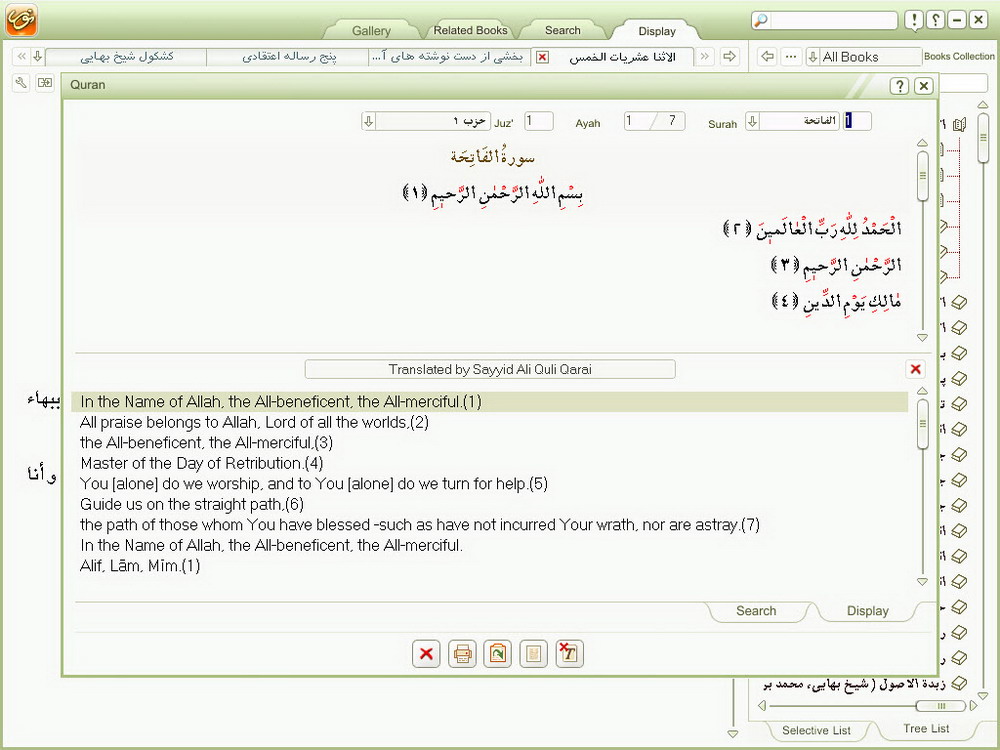1000x750 pixels.
Task: Click double chevron left of tab strip
Action: click(21, 56)
